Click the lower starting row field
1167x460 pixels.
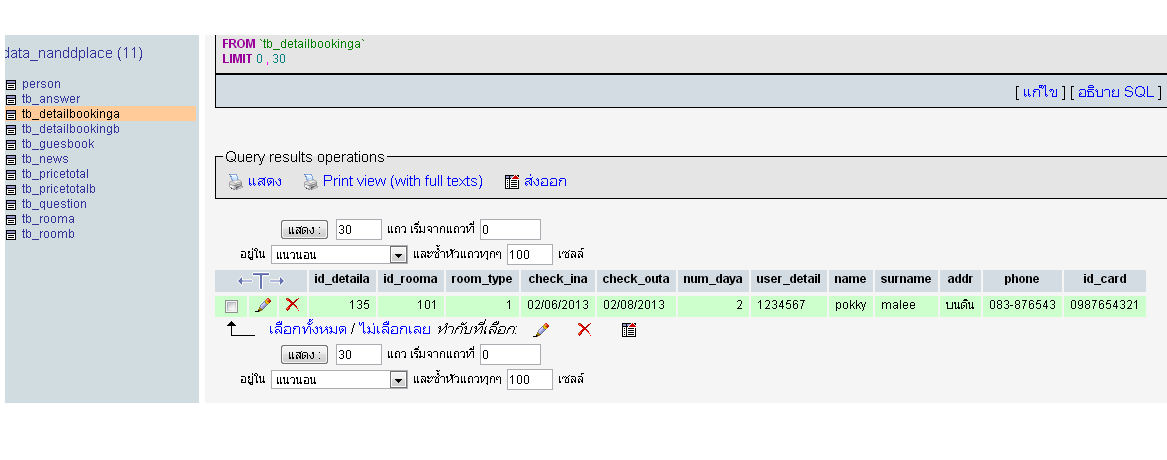click(x=510, y=355)
